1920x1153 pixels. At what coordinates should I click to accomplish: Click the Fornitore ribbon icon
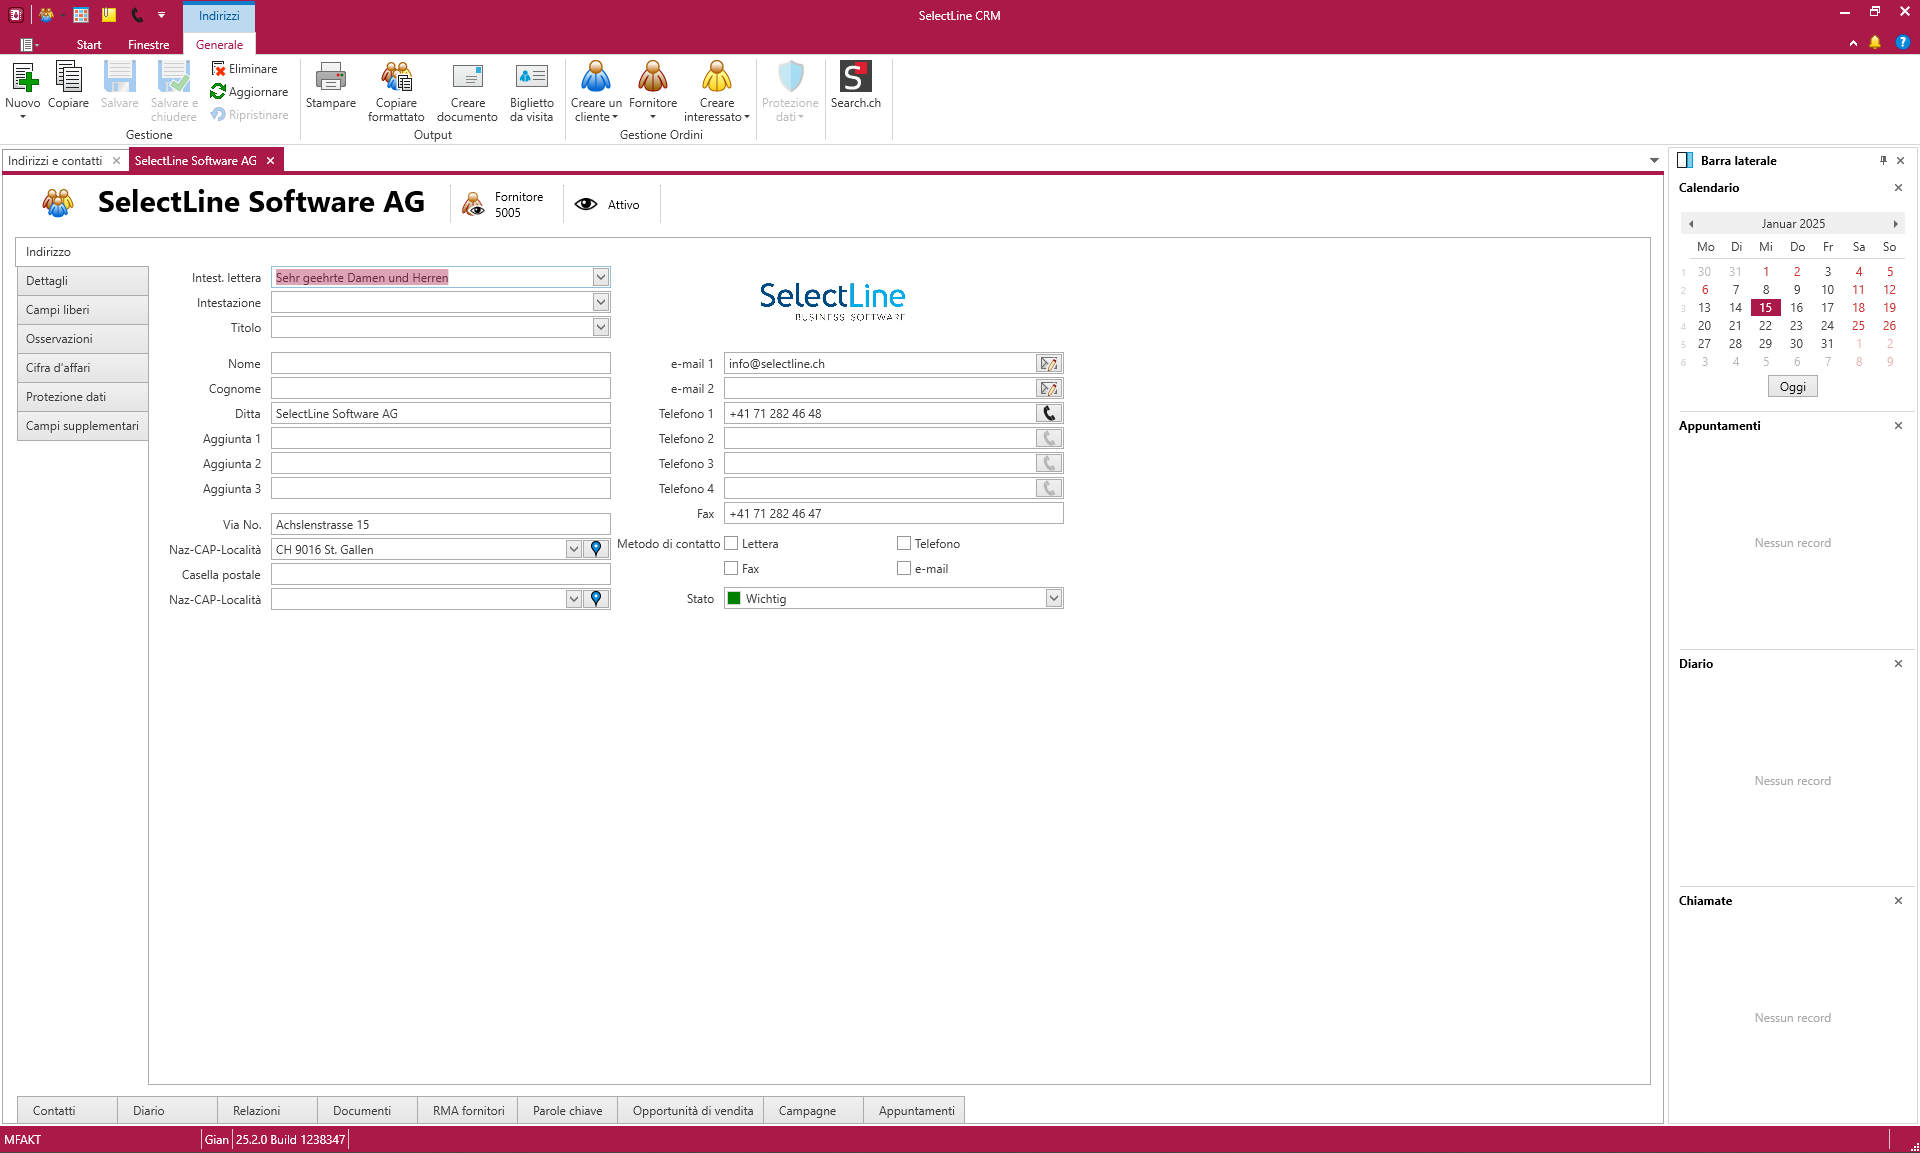tap(653, 78)
